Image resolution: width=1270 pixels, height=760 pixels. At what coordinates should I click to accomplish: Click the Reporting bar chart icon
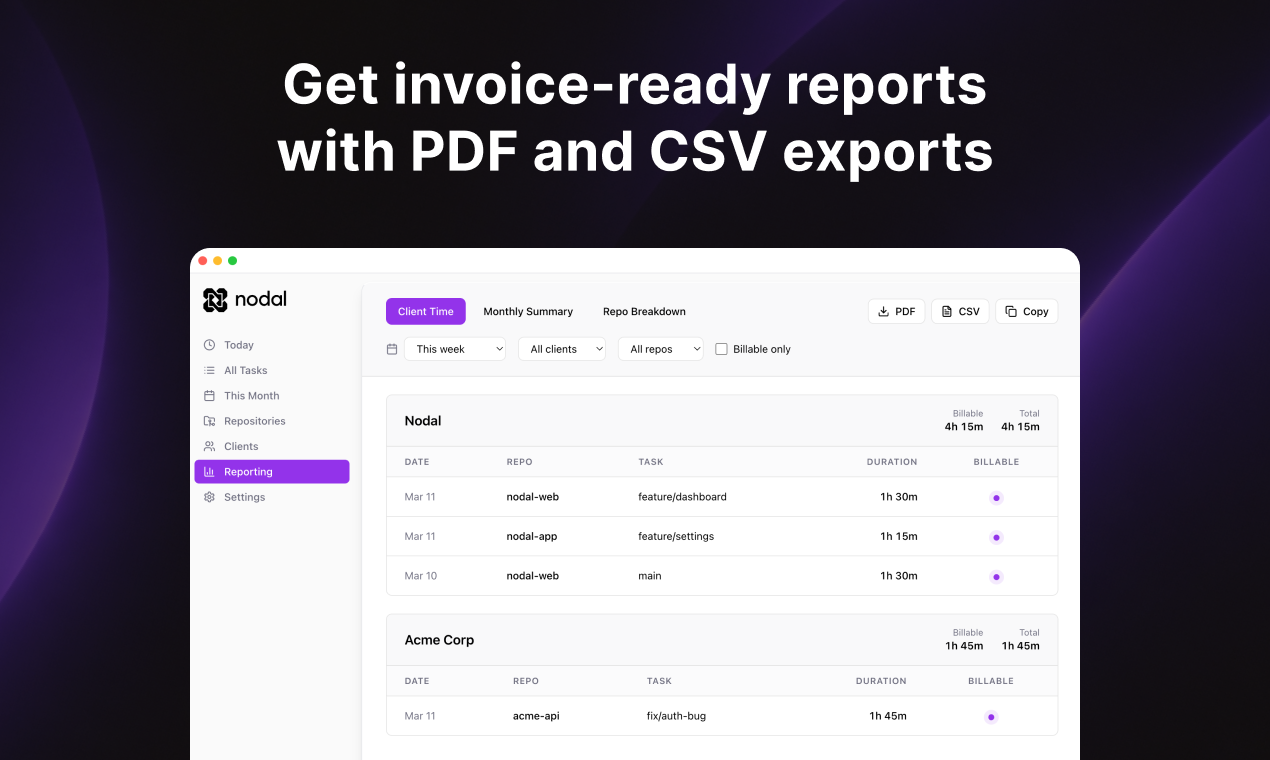coord(209,472)
